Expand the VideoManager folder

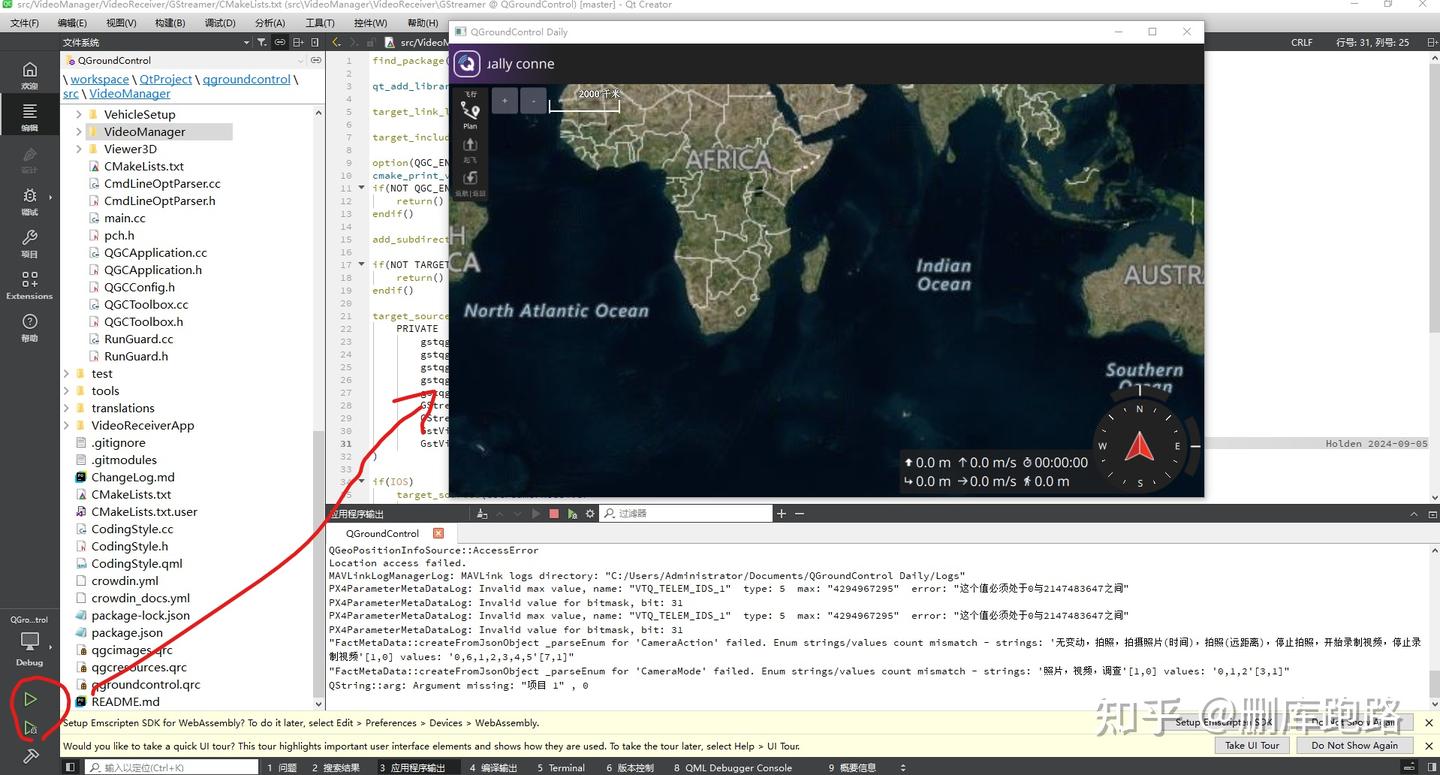[x=79, y=132]
